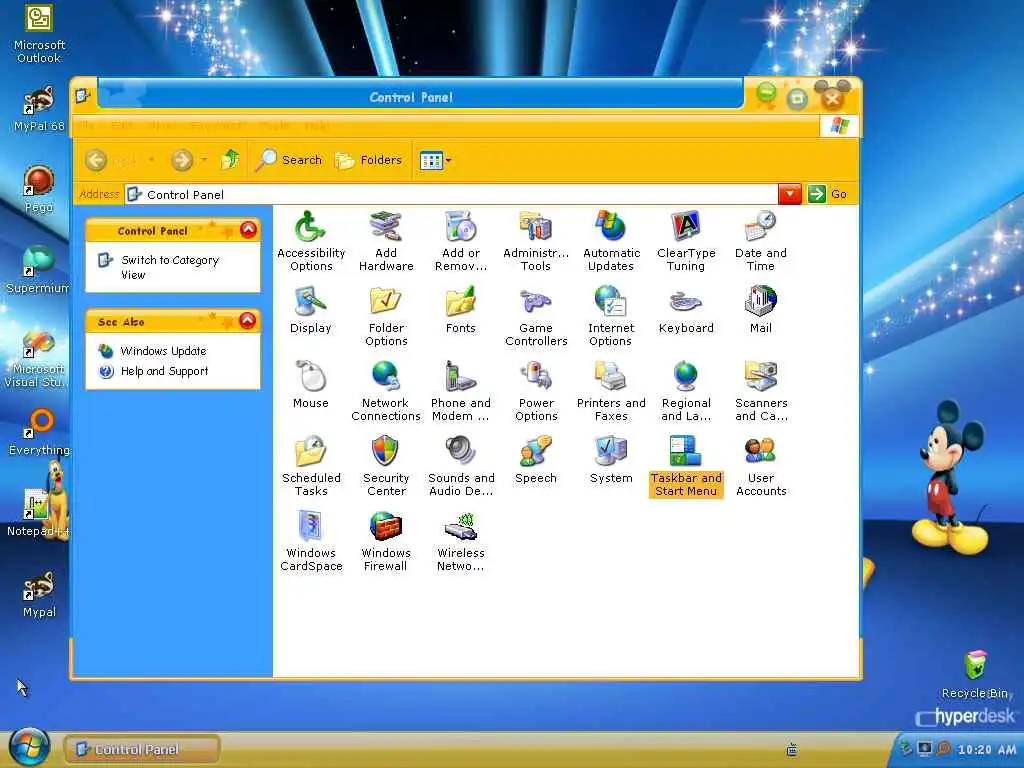Image resolution: width=1024 pixels, height=768 pixels.
Task: Toggle the Folders toolbar button
Action: pos(368,160)
